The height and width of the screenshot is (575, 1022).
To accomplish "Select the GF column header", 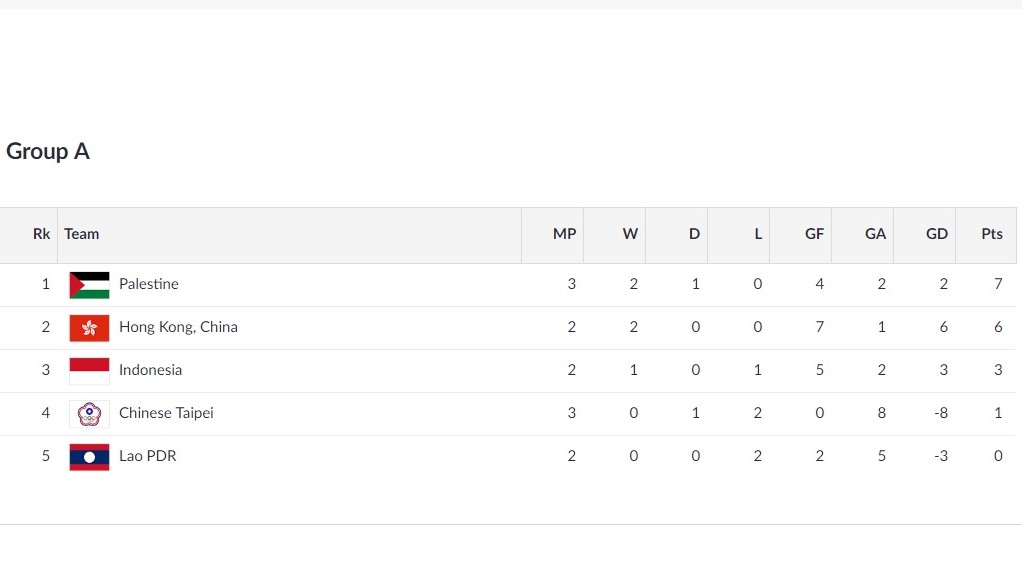I will tap(814, 234).
